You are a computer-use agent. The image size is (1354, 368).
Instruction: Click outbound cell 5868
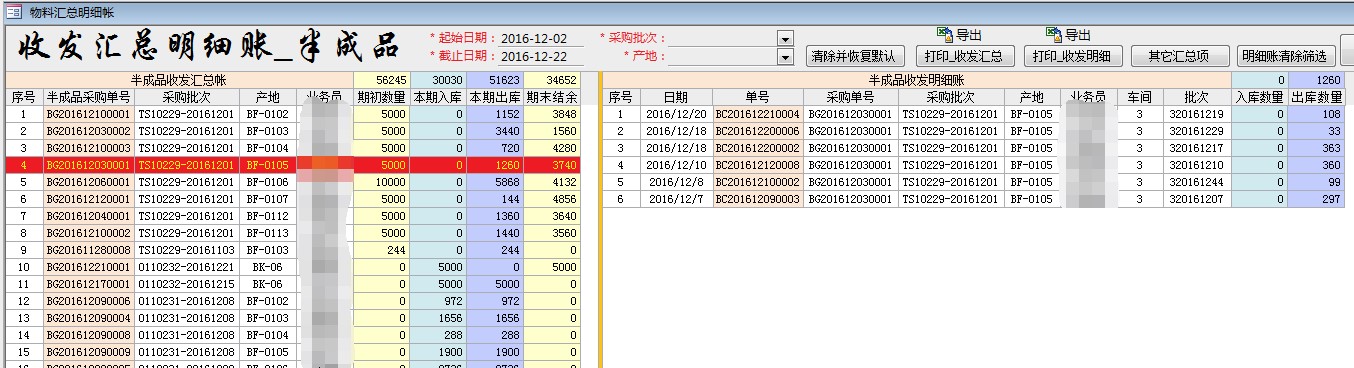click(495, 182)
